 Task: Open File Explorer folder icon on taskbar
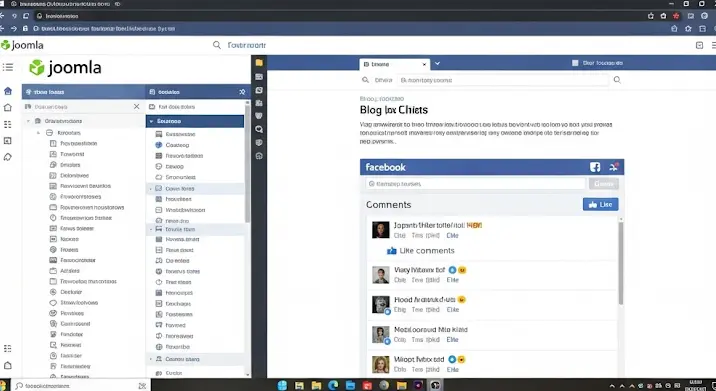[316, 386]
